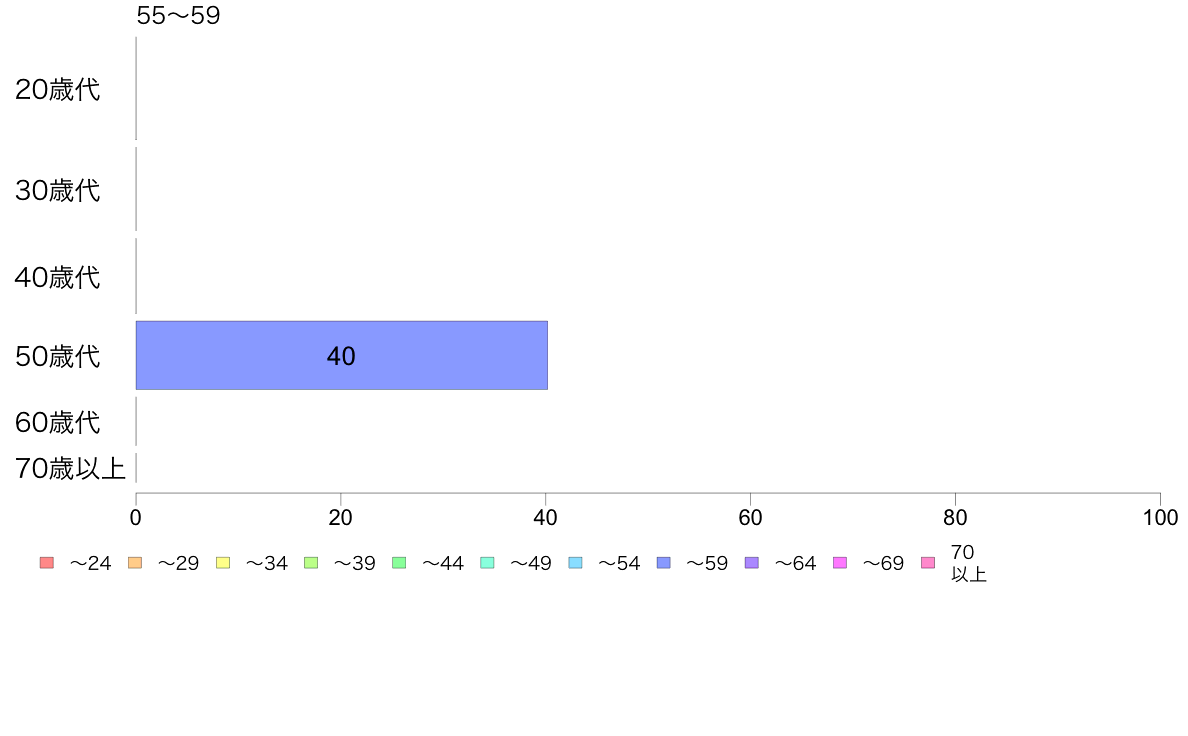The image size is (1188, 736).
Task: Click the ~54 light blue legend swatch
Action: point(575,562)
